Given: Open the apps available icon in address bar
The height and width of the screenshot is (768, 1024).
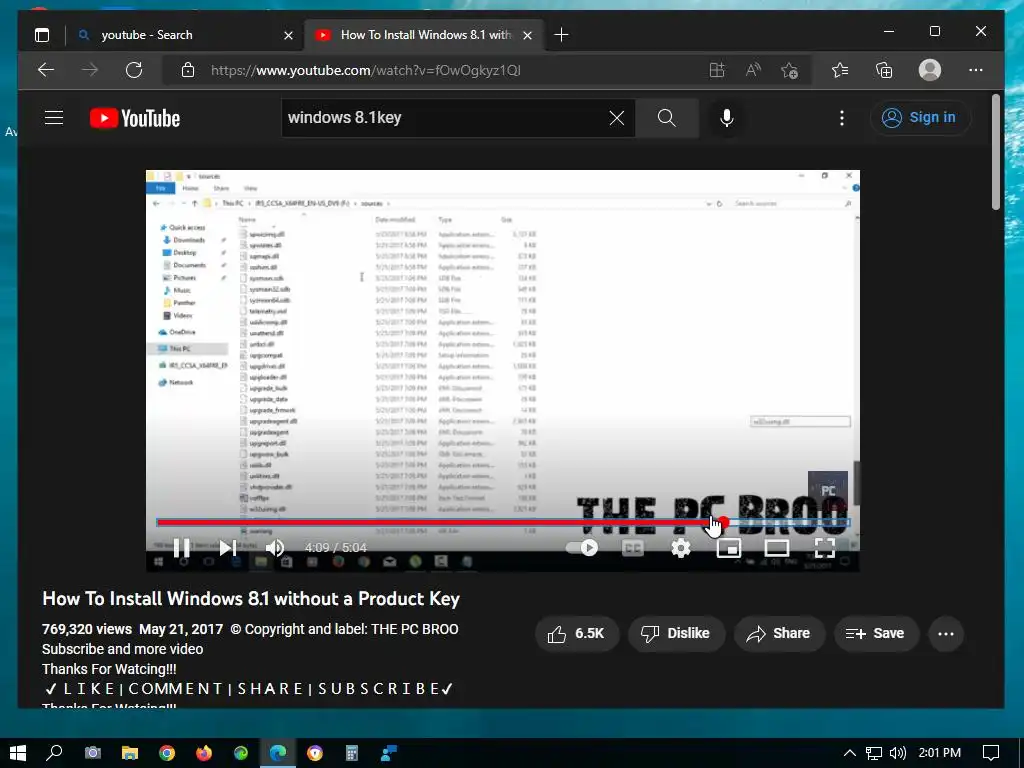Looking at the screenshot, I should (x=717, y=70).
